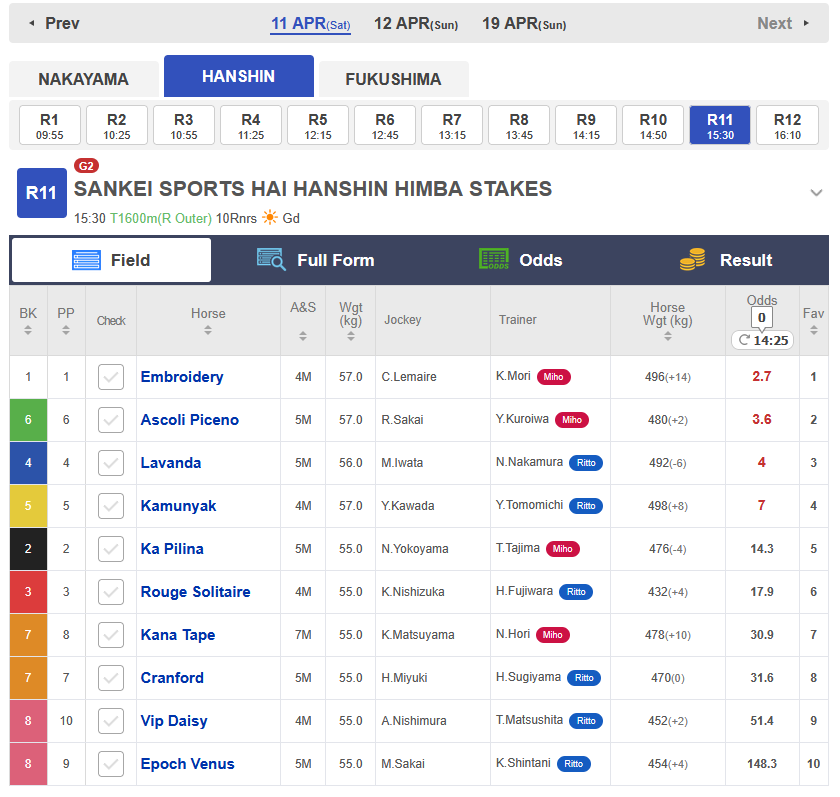Image resolution: width=840 pixels, height=797 pixels.
Task: Check the Rouge Solitaire row checkbox
Action: click(111, 592)
